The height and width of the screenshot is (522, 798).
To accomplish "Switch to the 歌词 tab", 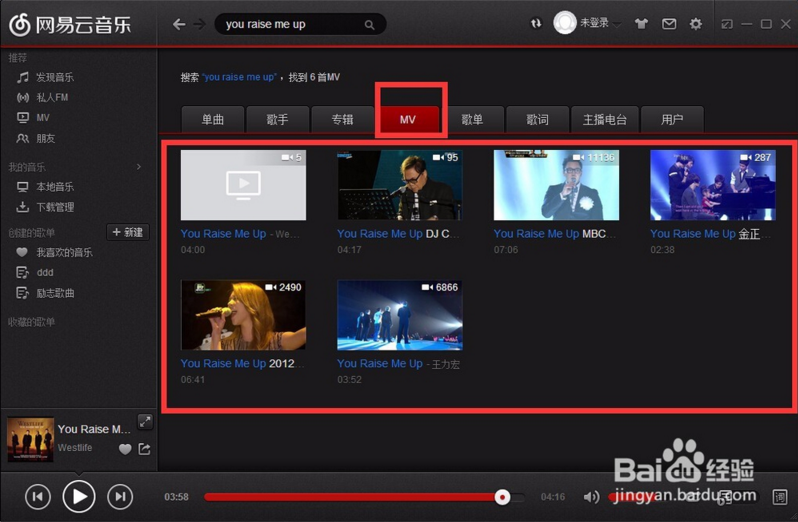I will (x=537, y=120).
